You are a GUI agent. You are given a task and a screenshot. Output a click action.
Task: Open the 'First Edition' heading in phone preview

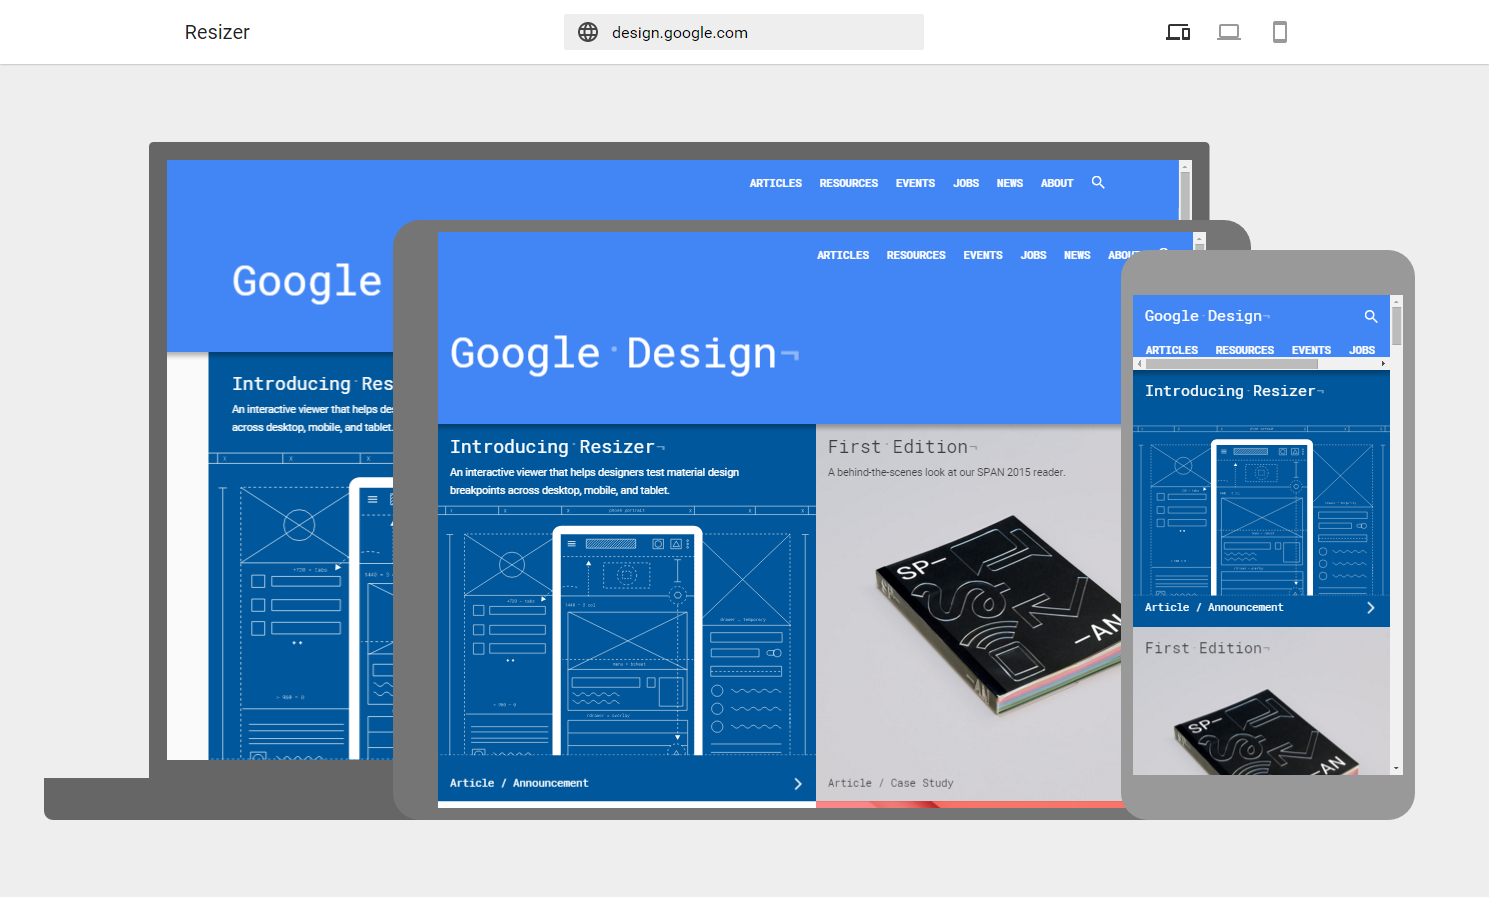pyautogui.click(x=1207, y=648)
